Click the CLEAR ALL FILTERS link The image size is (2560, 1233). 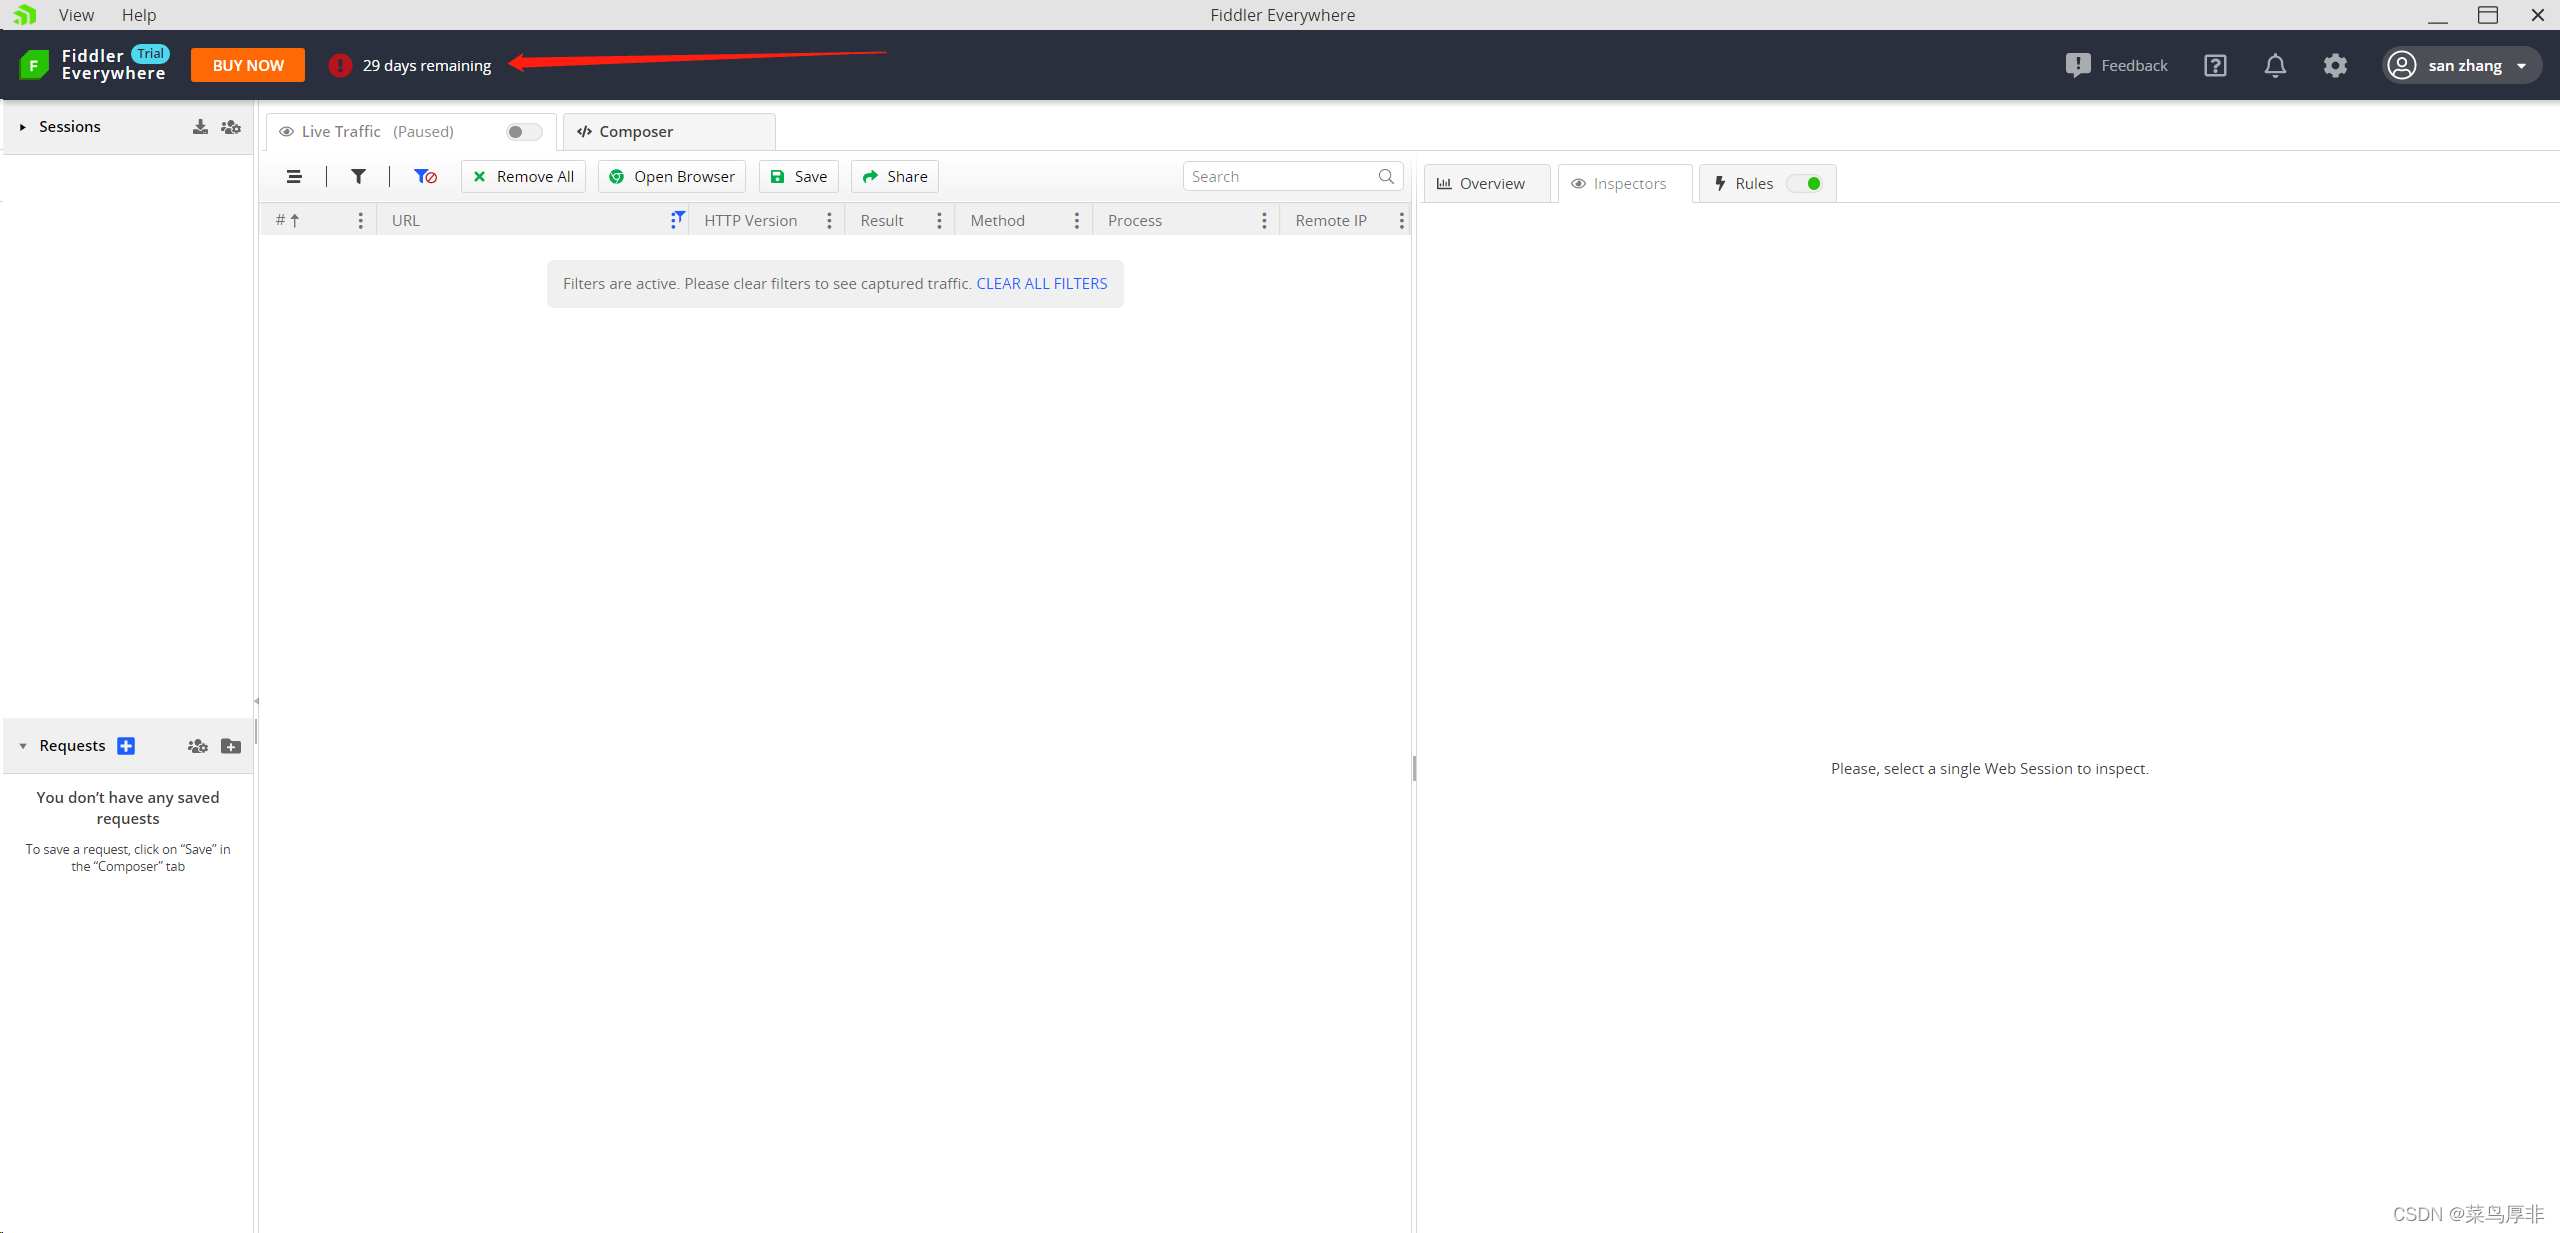(1041, 284)
